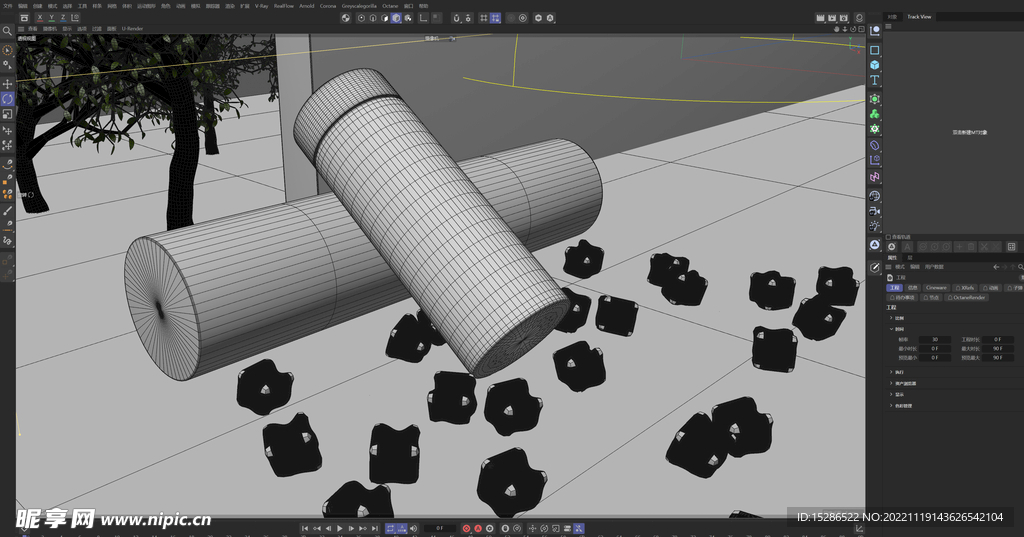1024x537 pixels.
Task: Select the Cube primitive icon
Action: 874,65
